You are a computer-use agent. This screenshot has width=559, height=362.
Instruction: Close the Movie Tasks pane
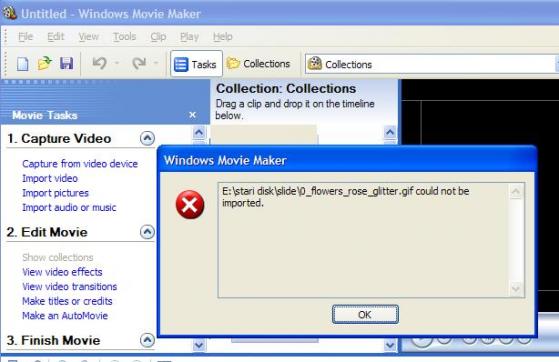click(193, 114)
